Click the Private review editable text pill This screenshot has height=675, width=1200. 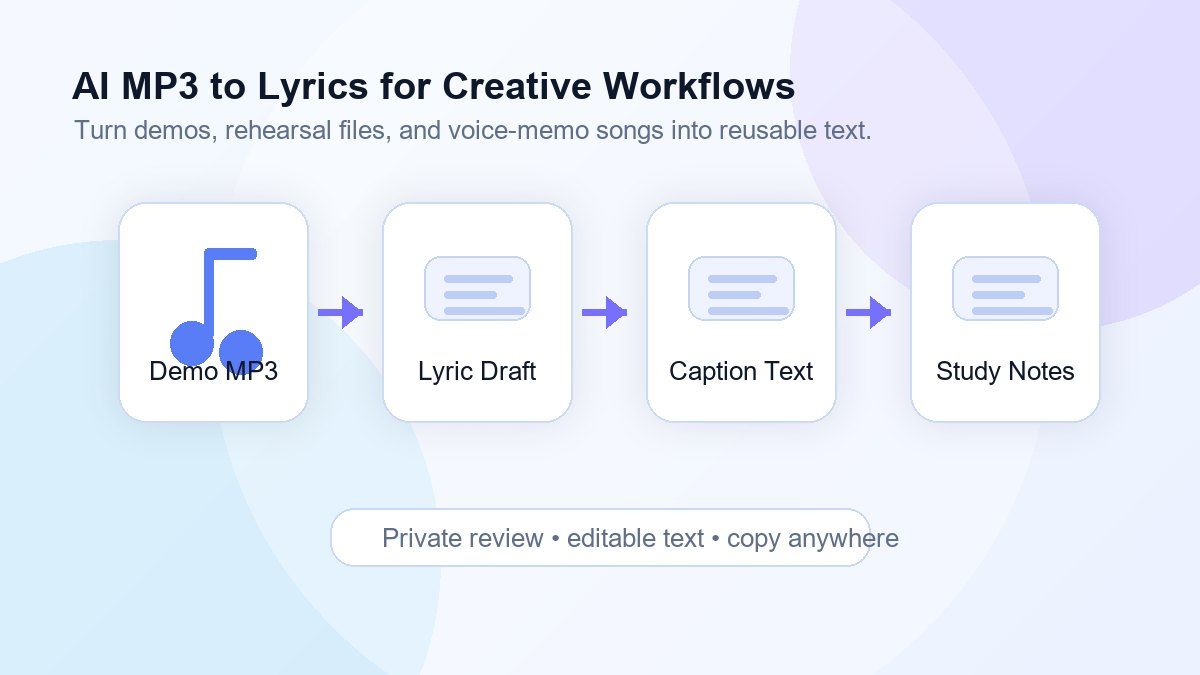click(600, 538)
